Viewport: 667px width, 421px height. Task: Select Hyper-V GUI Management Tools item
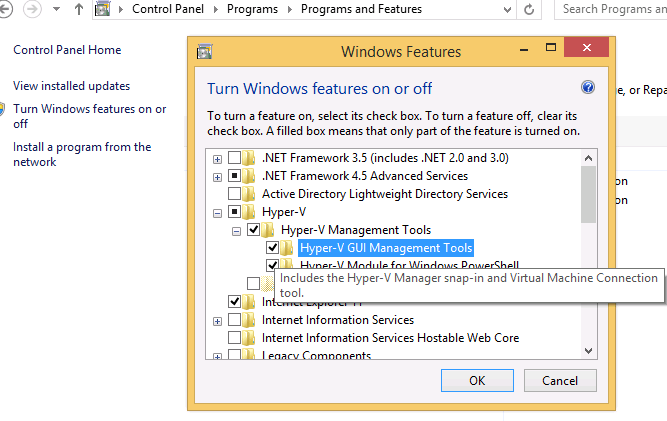click(x=386, y=248)
